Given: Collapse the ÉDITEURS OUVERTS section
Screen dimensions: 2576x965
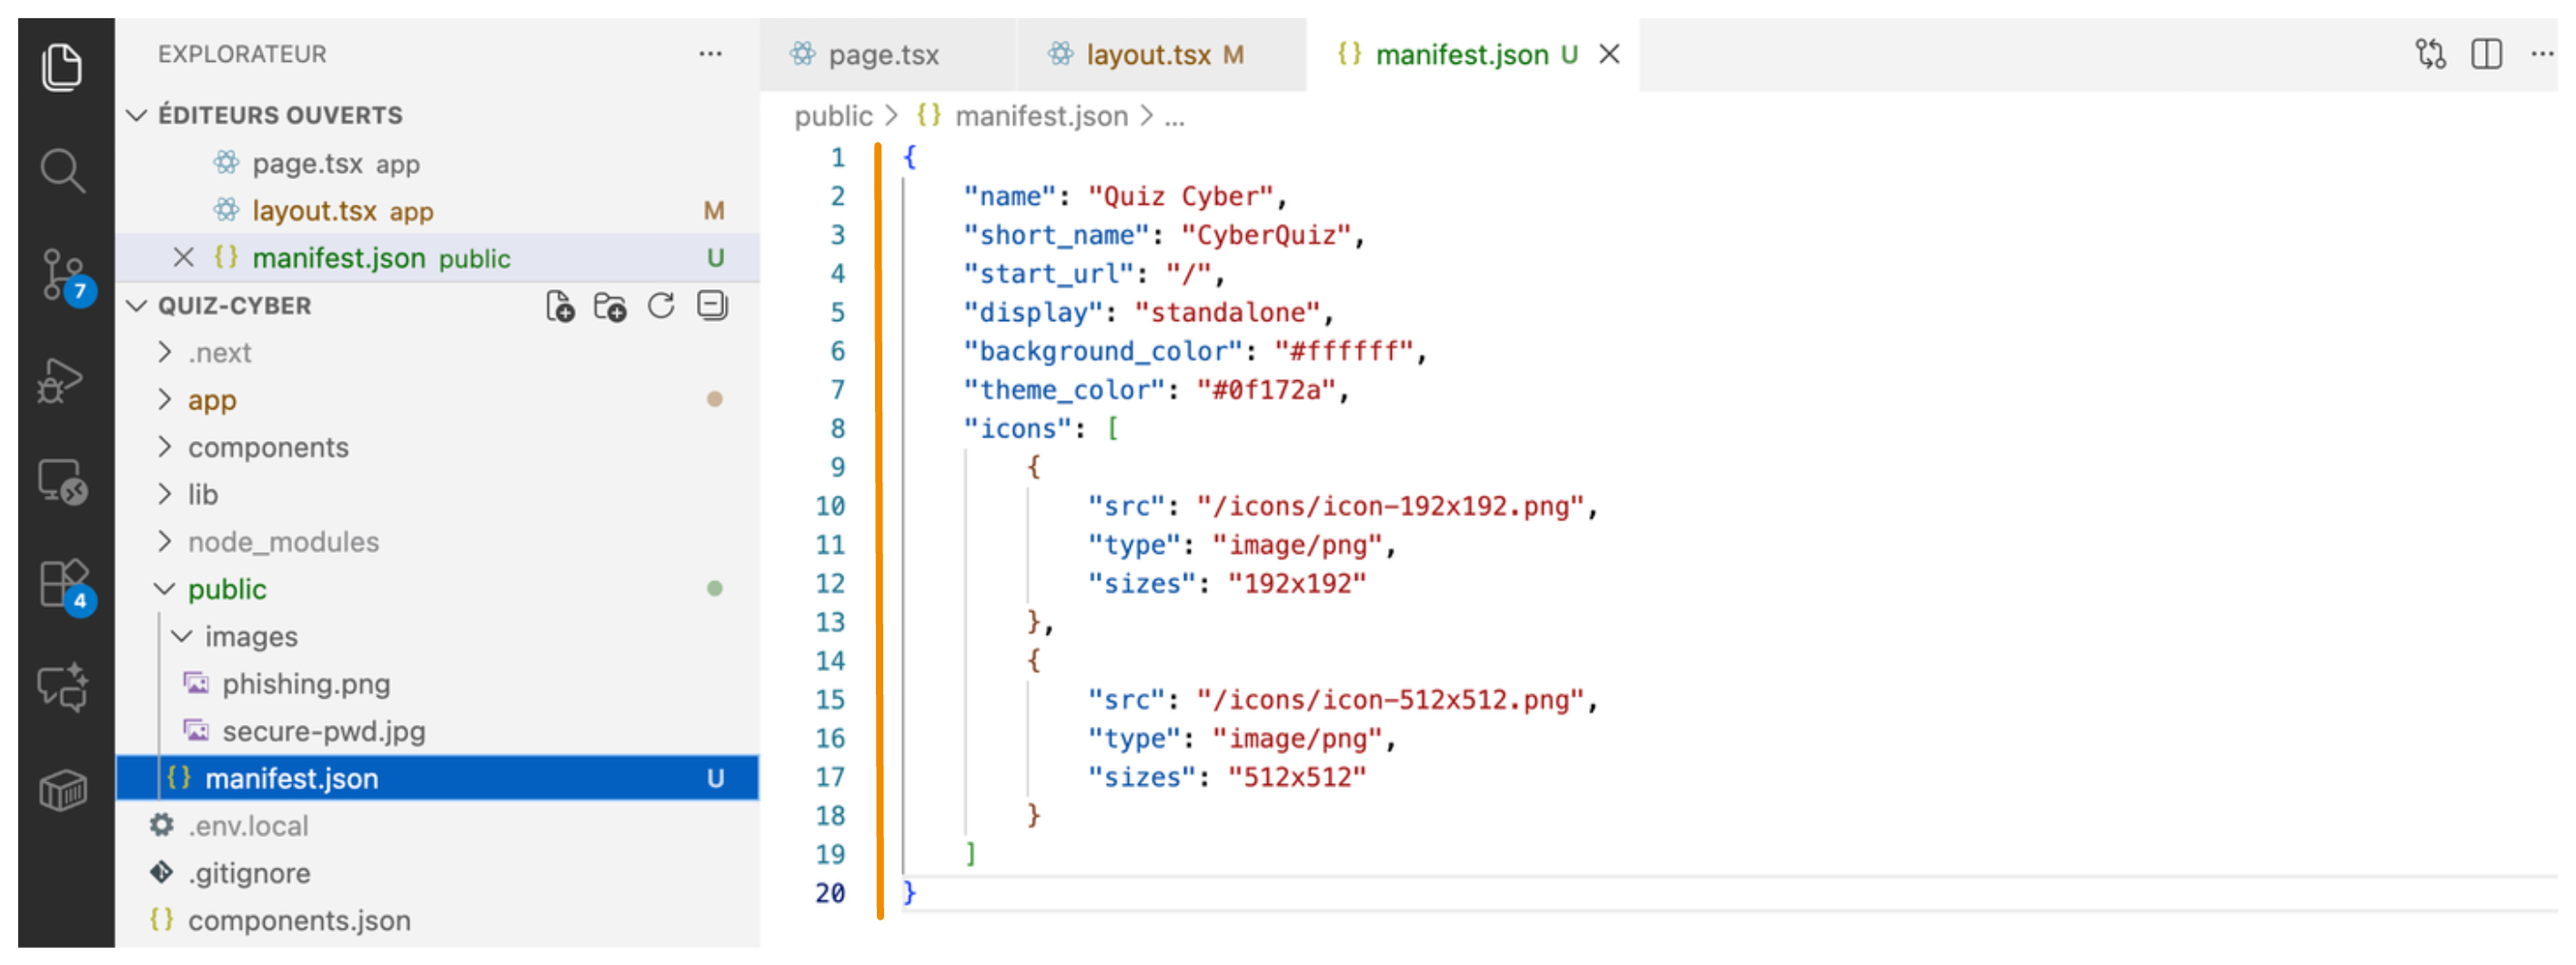Looking at the screenshot, I should [x=138, y=116].
